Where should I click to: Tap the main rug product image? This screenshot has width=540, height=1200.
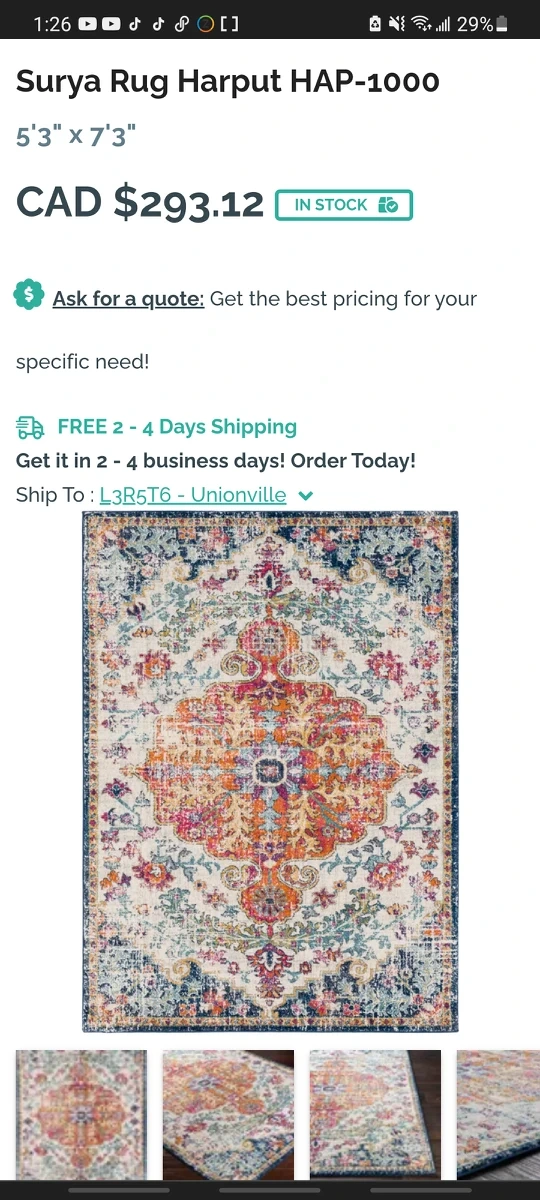[270, 771]
